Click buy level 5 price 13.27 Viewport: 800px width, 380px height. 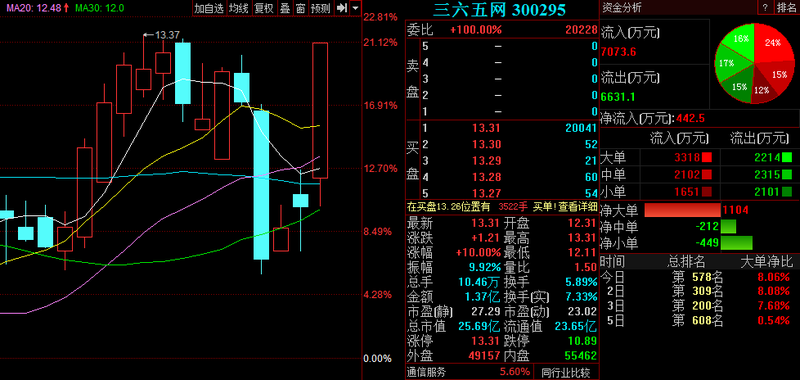coord(486,193)
